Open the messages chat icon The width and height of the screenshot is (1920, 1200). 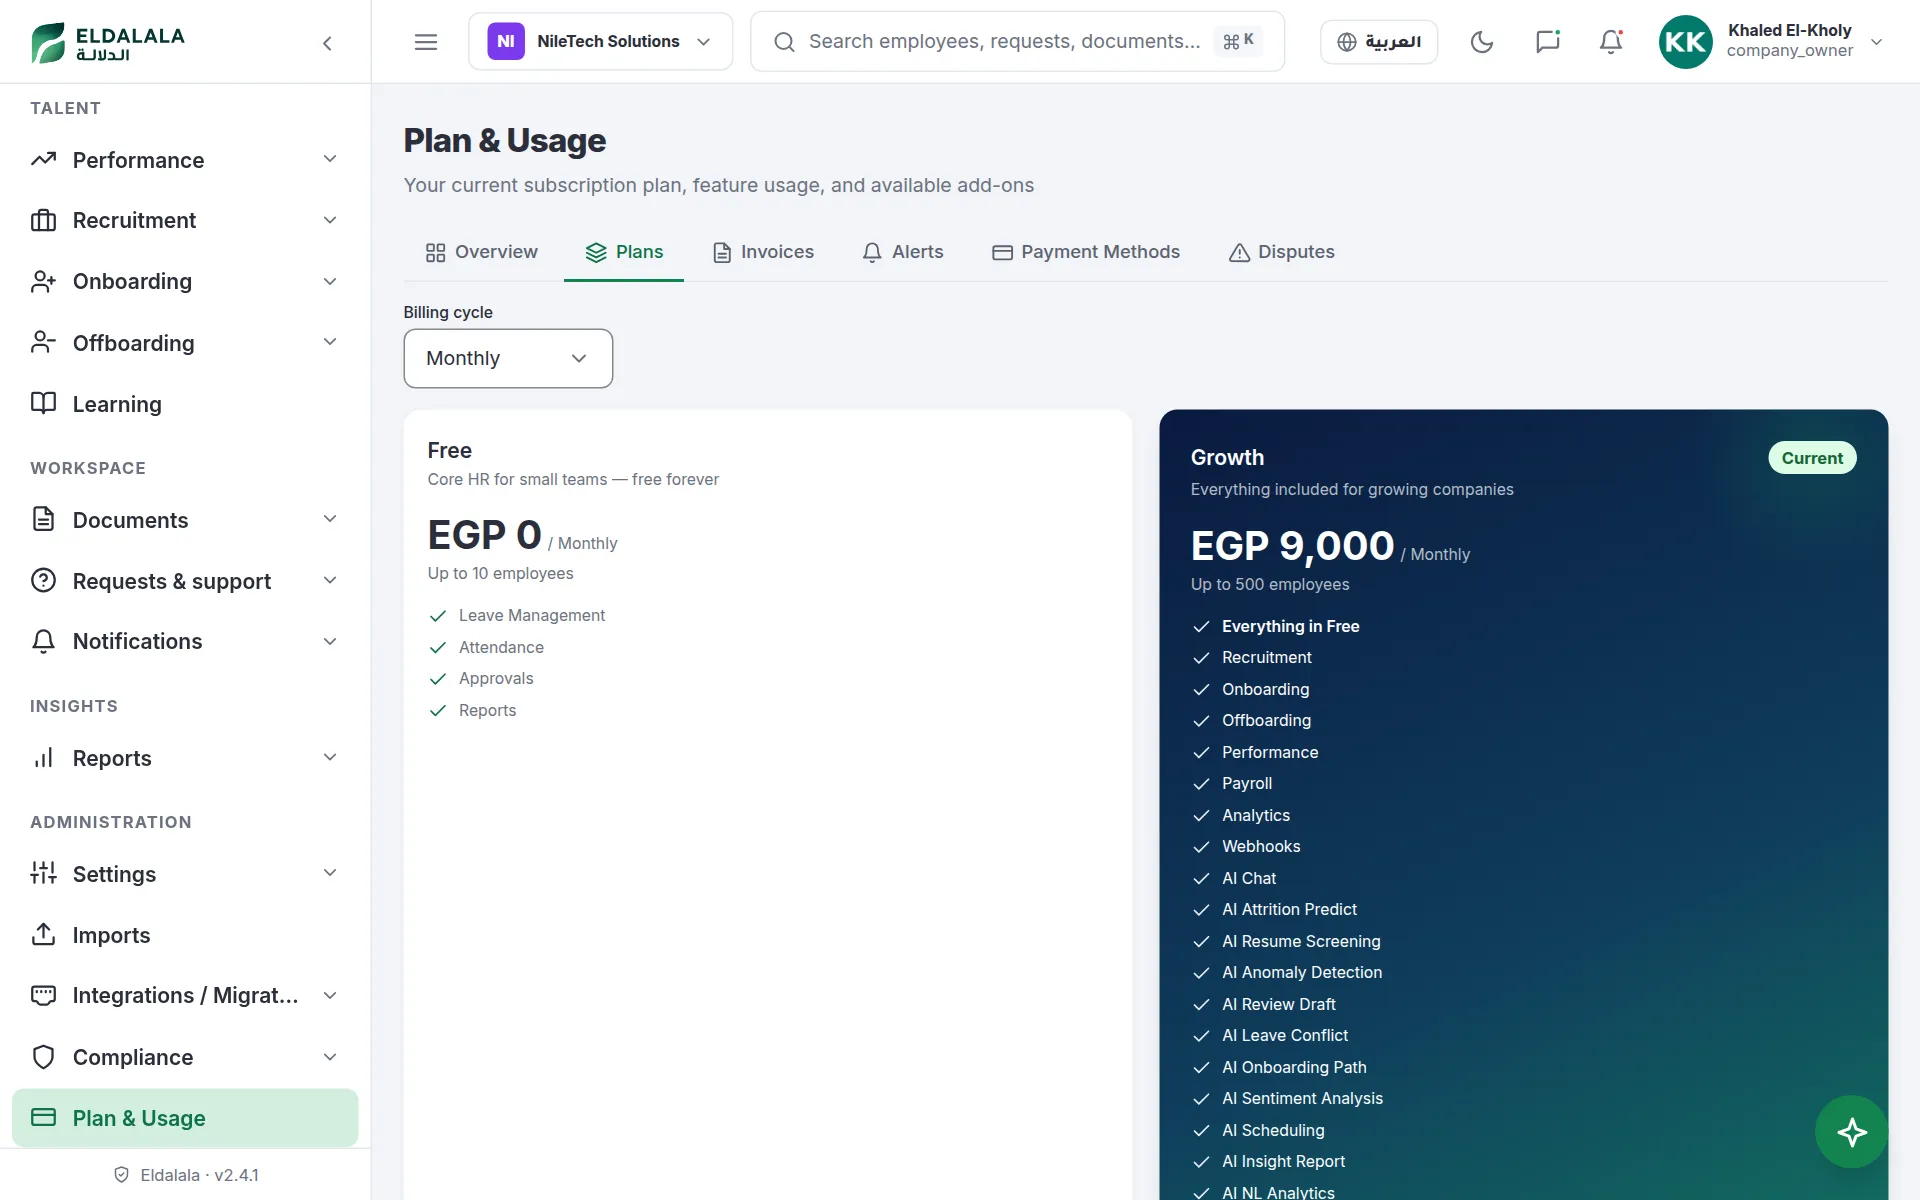(1547, 42)
